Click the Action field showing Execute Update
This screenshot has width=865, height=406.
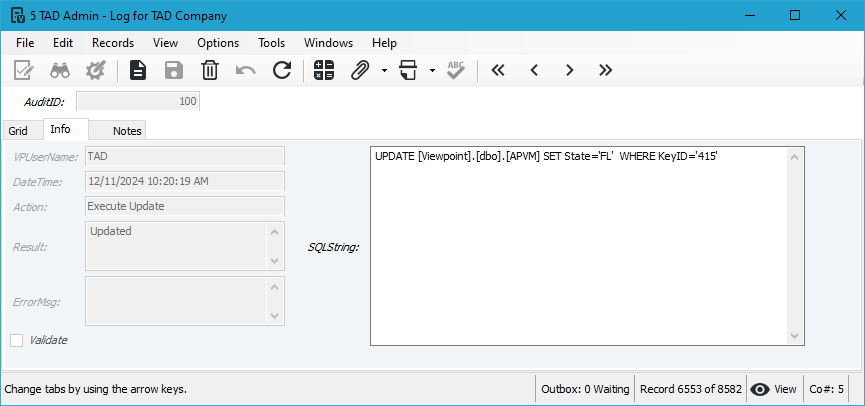185,206
